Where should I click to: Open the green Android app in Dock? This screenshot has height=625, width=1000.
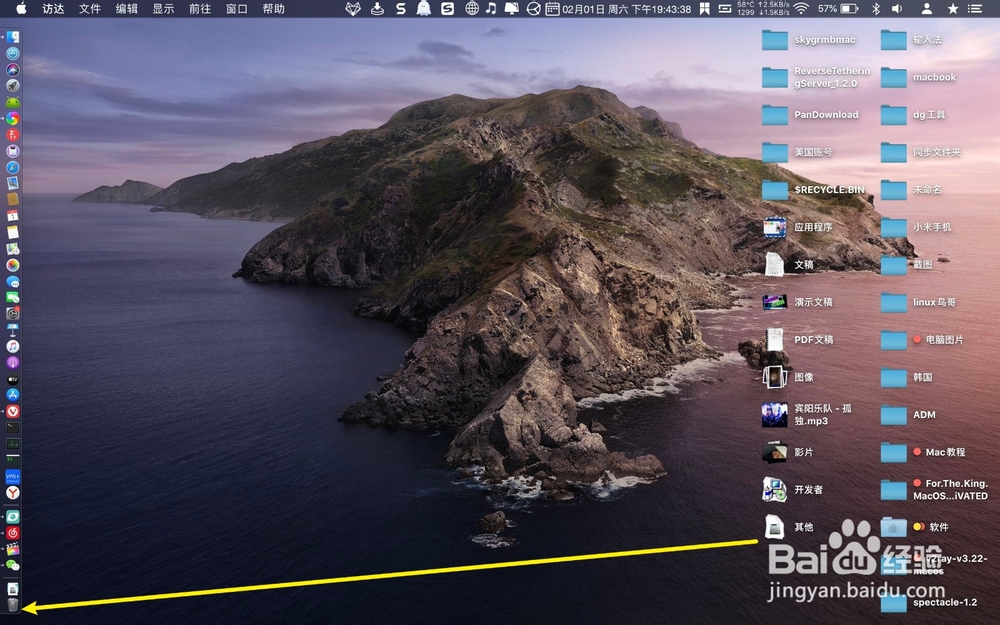pyautogui.click(x=13, y=102)
